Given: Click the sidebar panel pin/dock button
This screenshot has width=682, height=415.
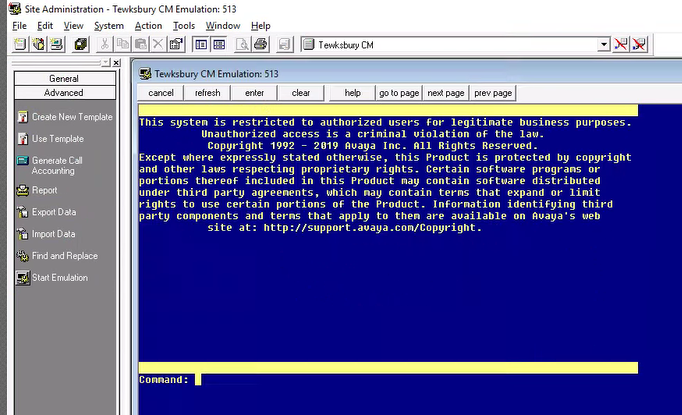Looking at the screenshot, I should tap(106, 63).
